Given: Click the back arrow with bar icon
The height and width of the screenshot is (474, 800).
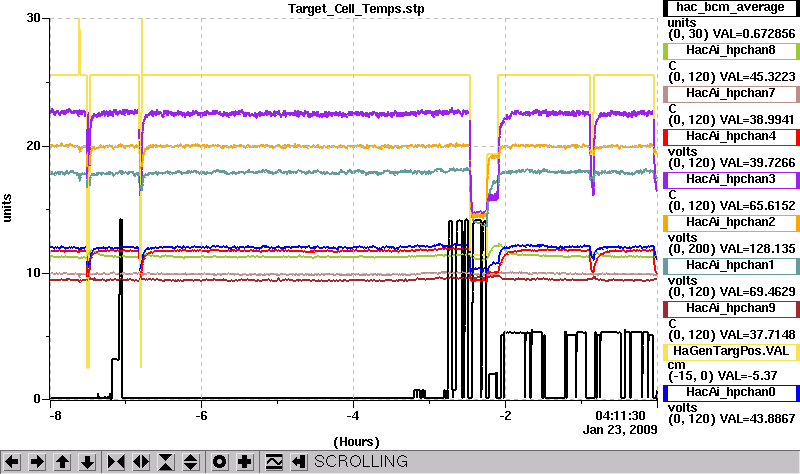Looking at the screenshot, I should 299,462.
